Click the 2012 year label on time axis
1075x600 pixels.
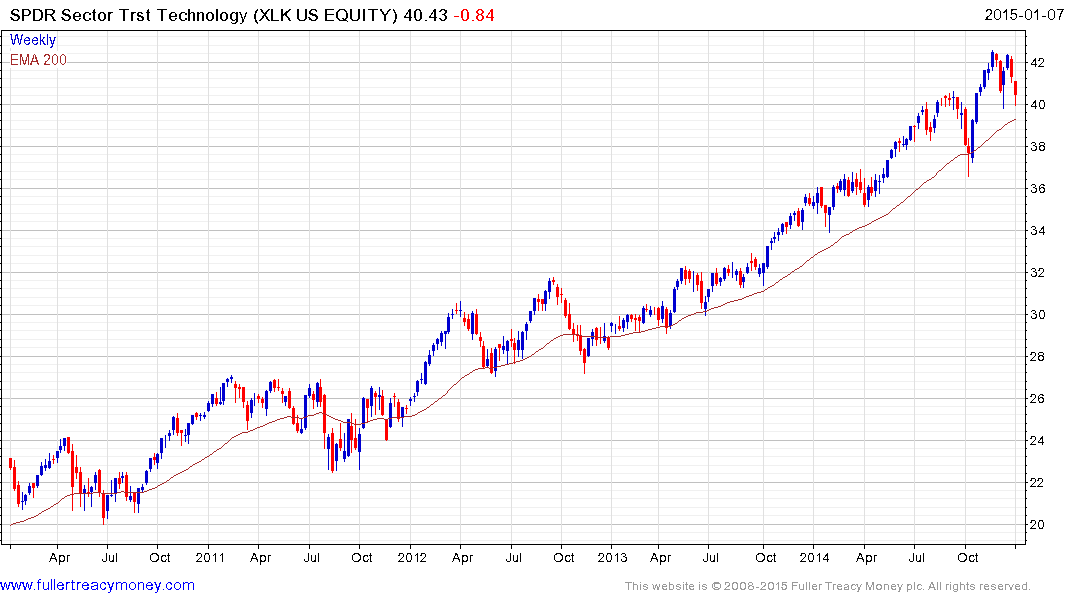pos(412,557)
